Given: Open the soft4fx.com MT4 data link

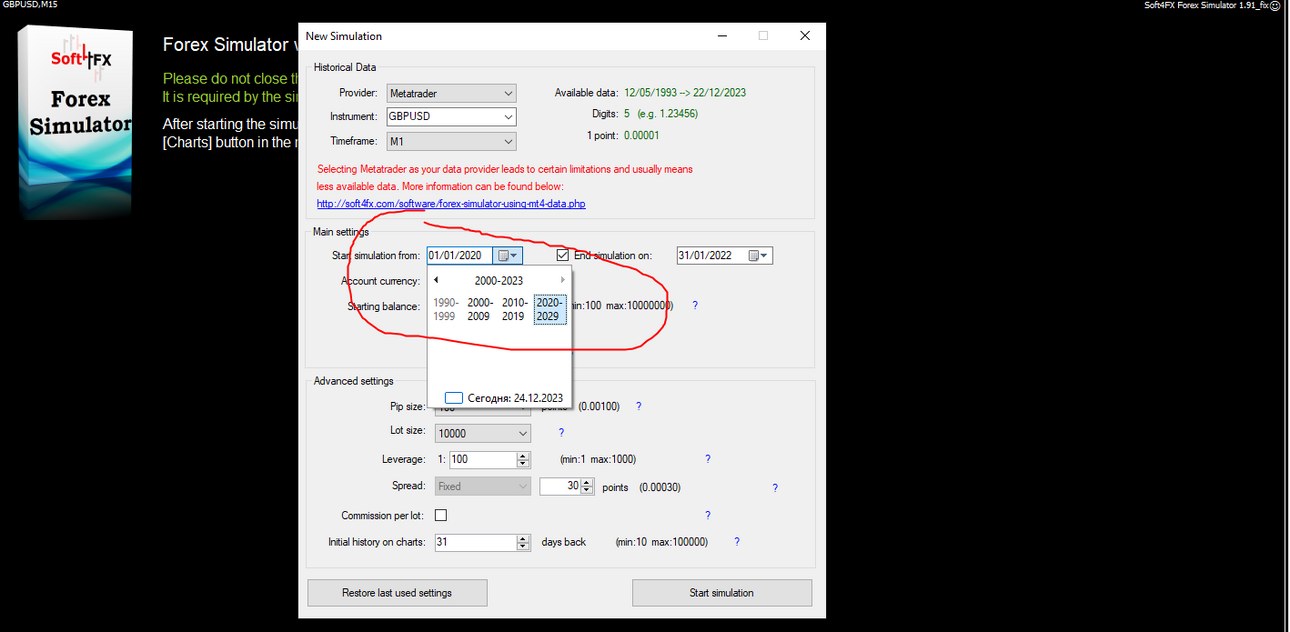Looking at the screenshot, I should (x=451, y=204).
